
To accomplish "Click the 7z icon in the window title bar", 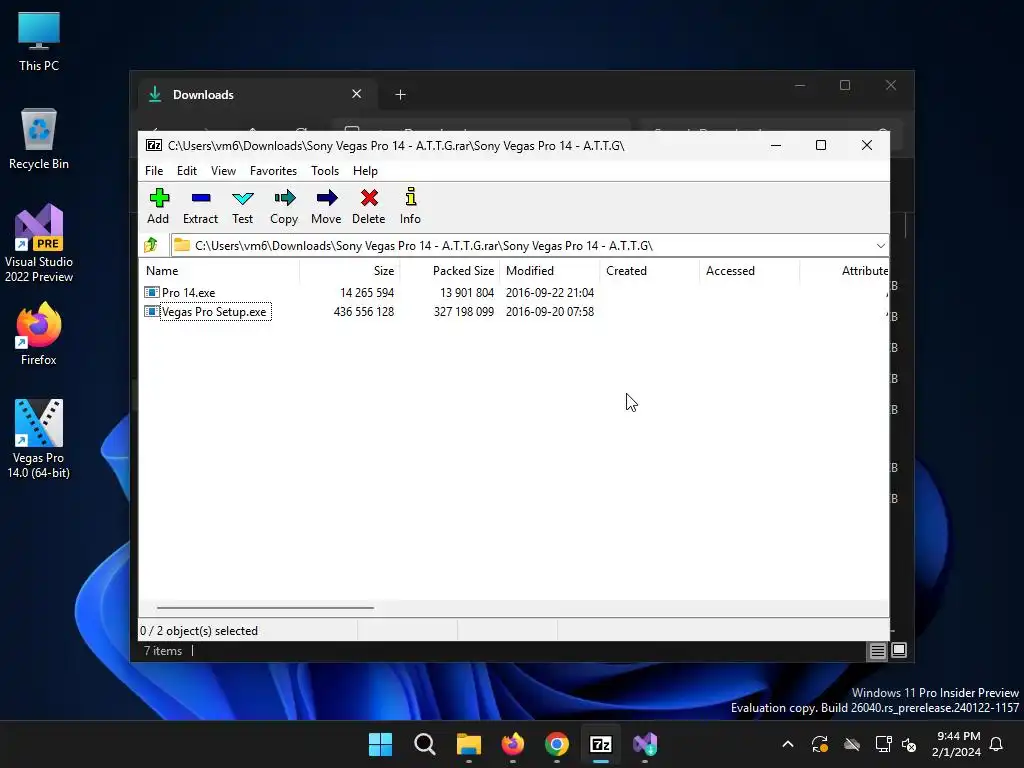I will click(x=154, y=146).
